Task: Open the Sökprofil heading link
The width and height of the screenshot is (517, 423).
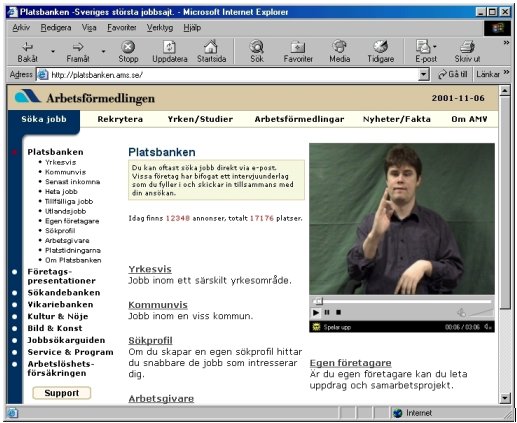Action: [150, 340]
